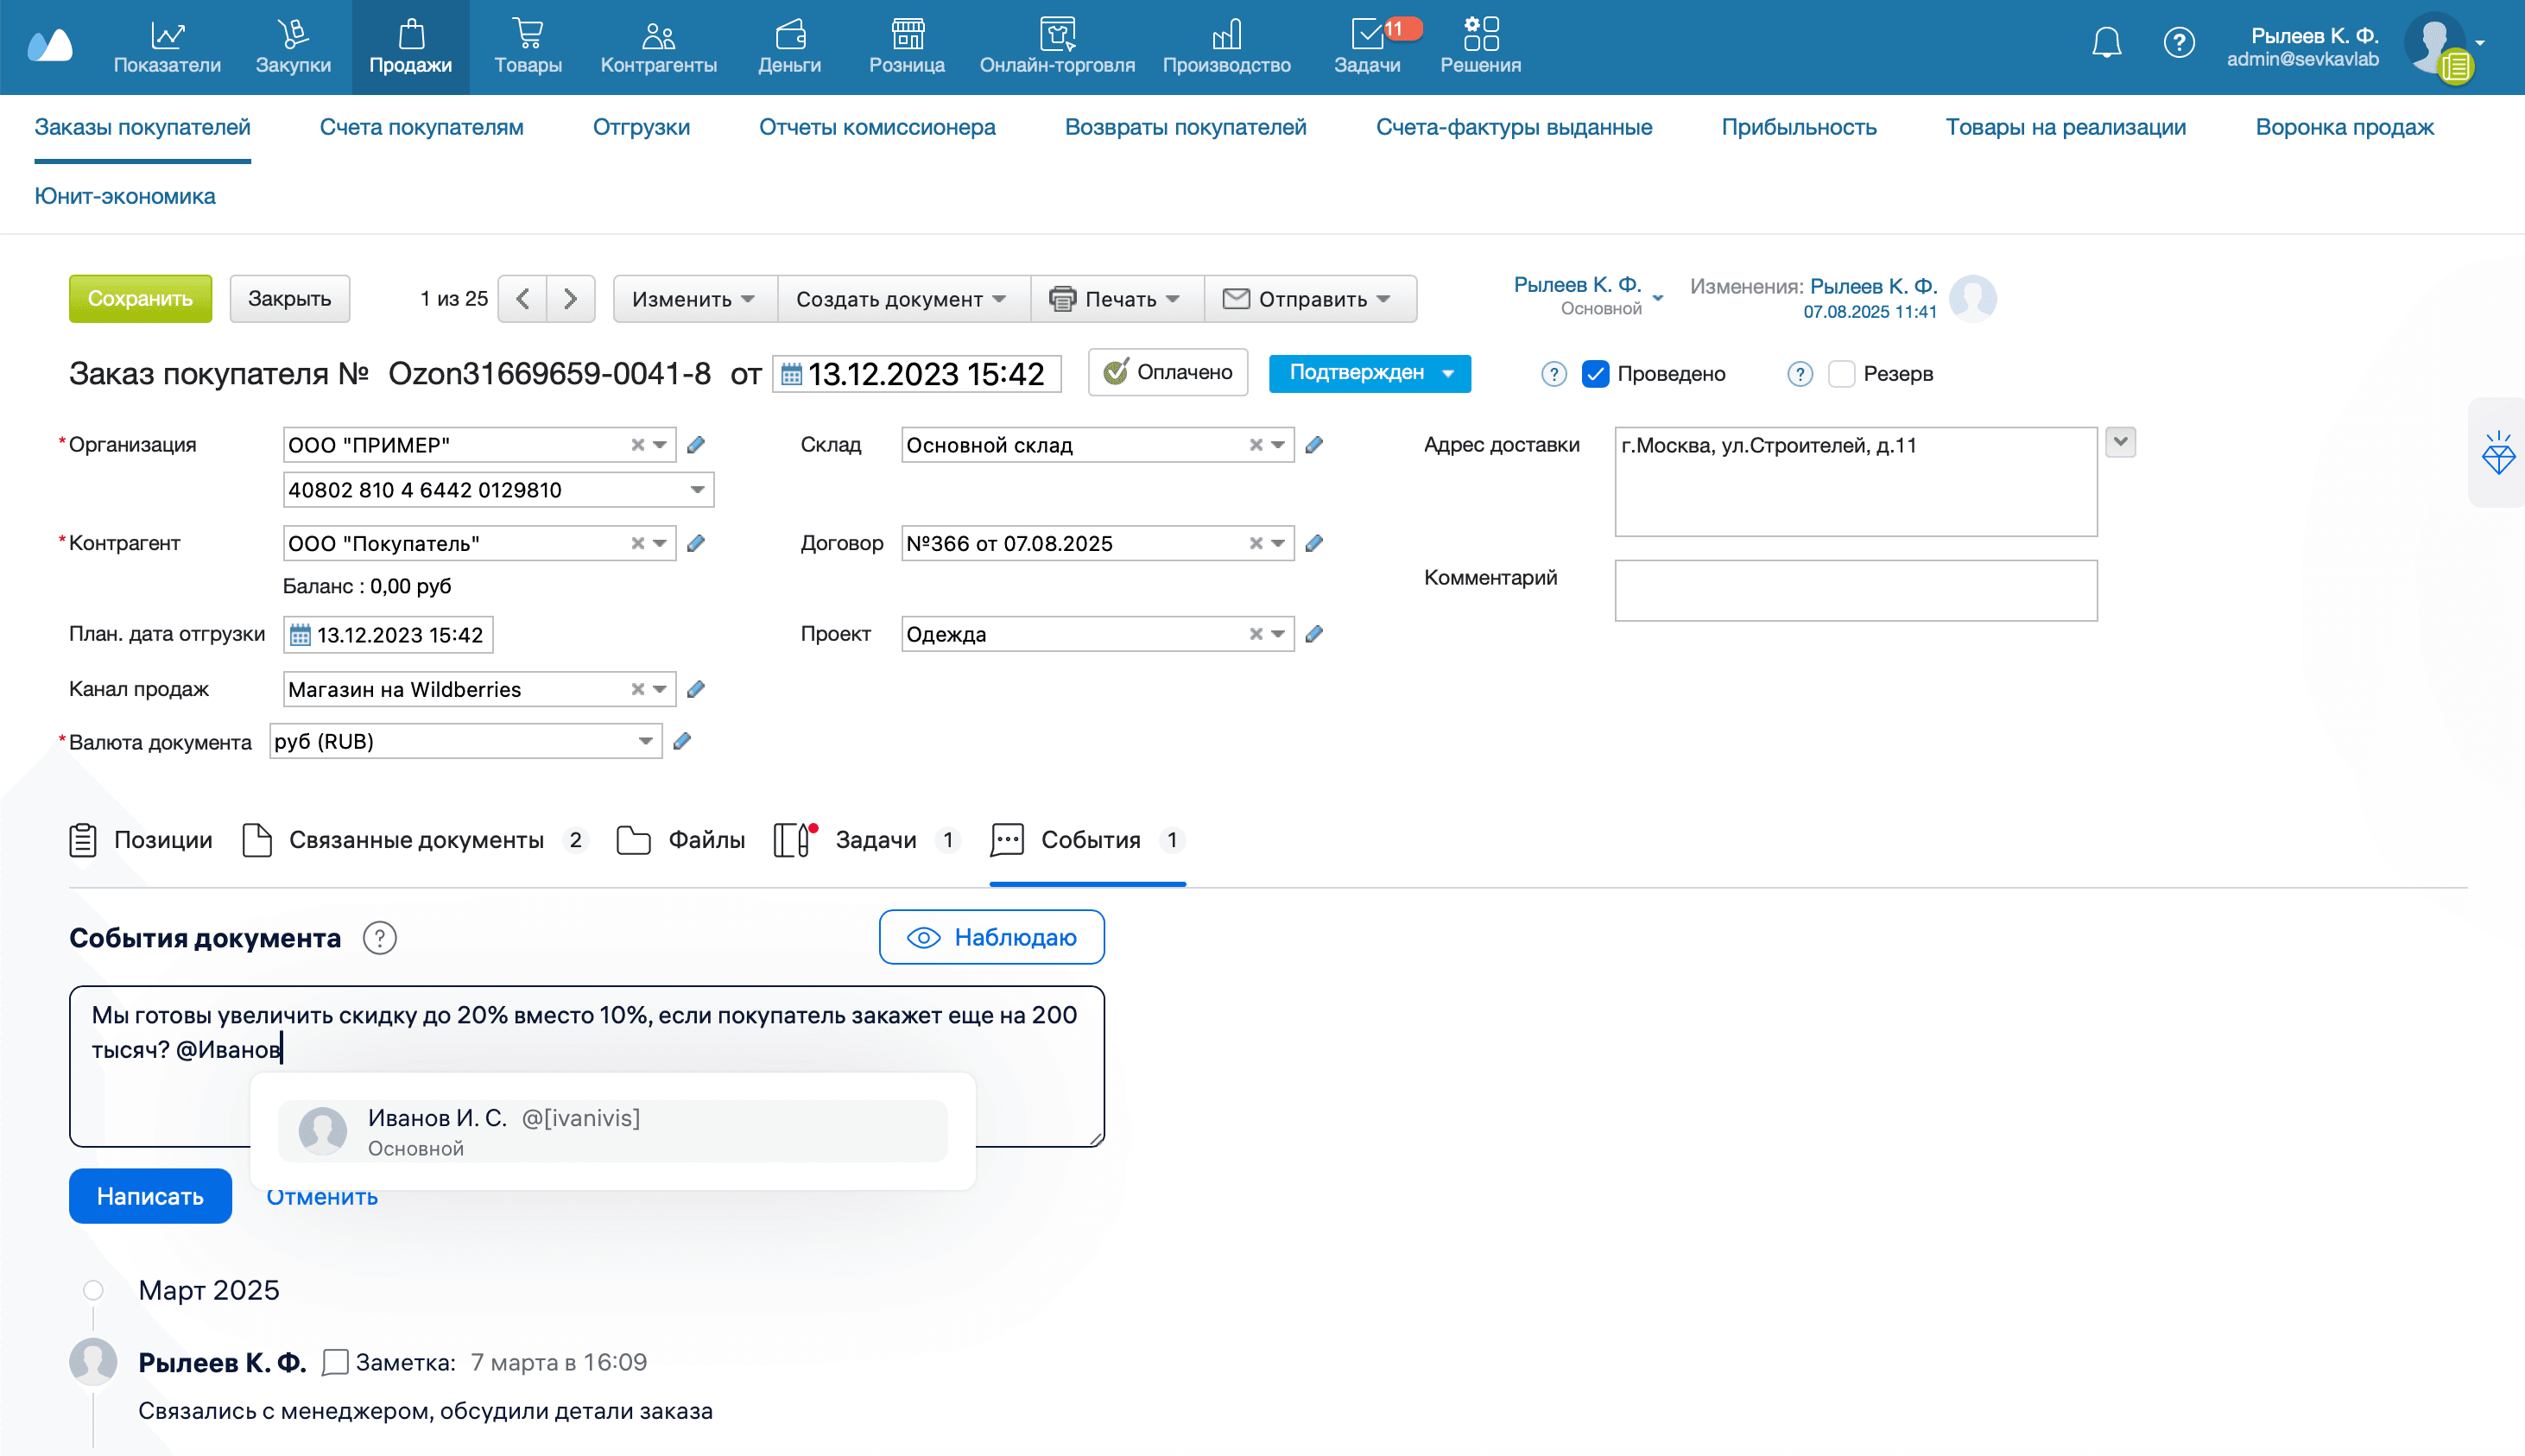Image resolution: width=2525 pixels, height=1456 pixels.
Task: Open the Создать документ dropdown
Action: click(901, 299)
